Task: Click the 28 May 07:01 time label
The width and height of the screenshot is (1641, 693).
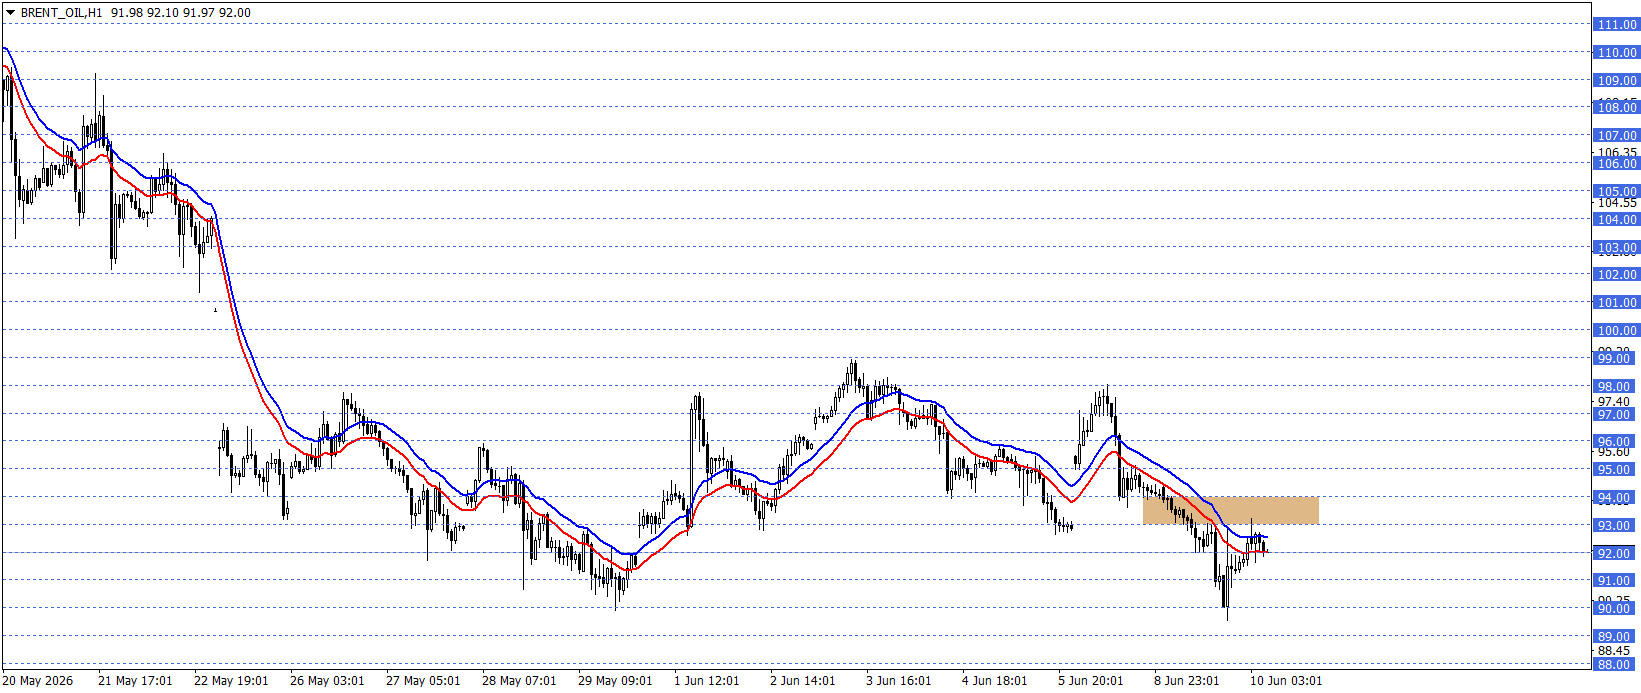Action: point(519,681)
